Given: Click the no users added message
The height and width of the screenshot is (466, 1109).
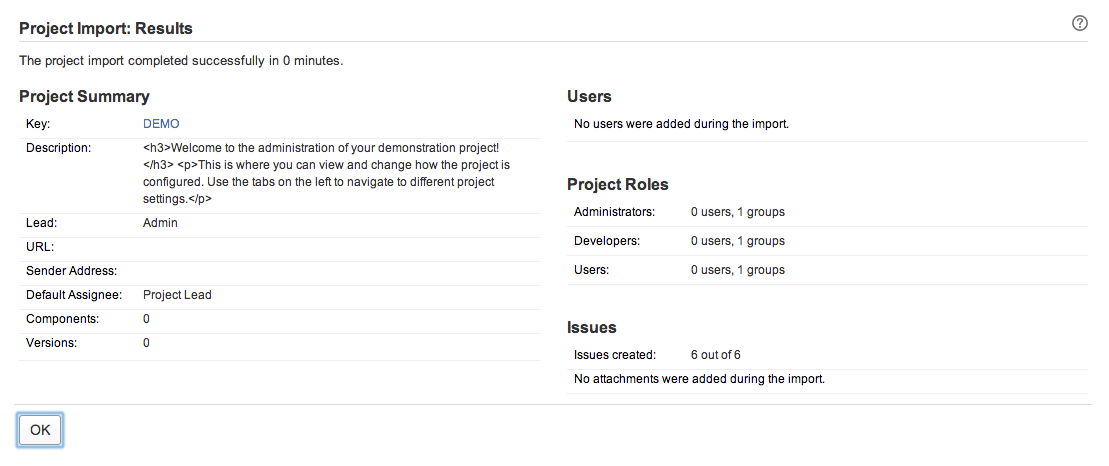Looking at the screenshot, I should click(681, 124).
